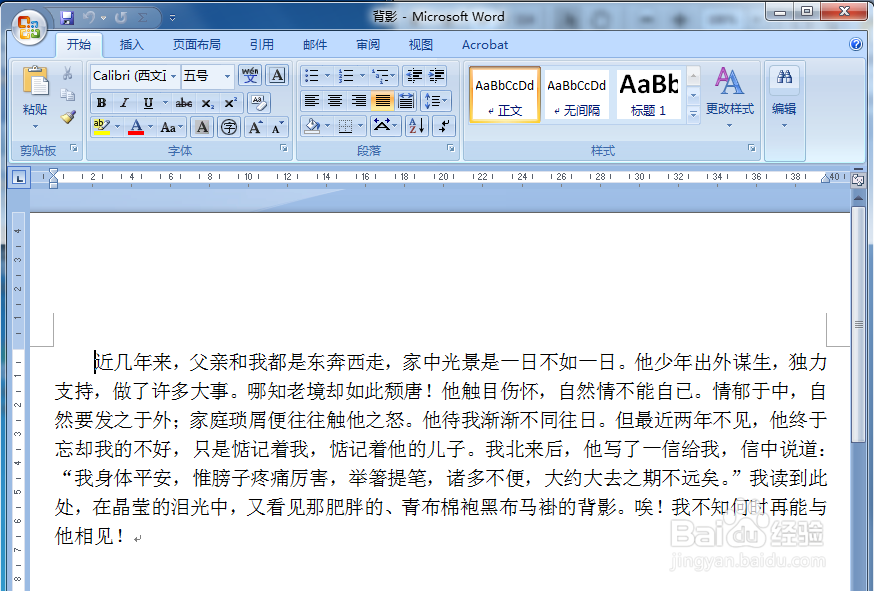874x591 pixels.
Task: Toggle paragraph mark visibility
Action: click(x=443, y=126)
